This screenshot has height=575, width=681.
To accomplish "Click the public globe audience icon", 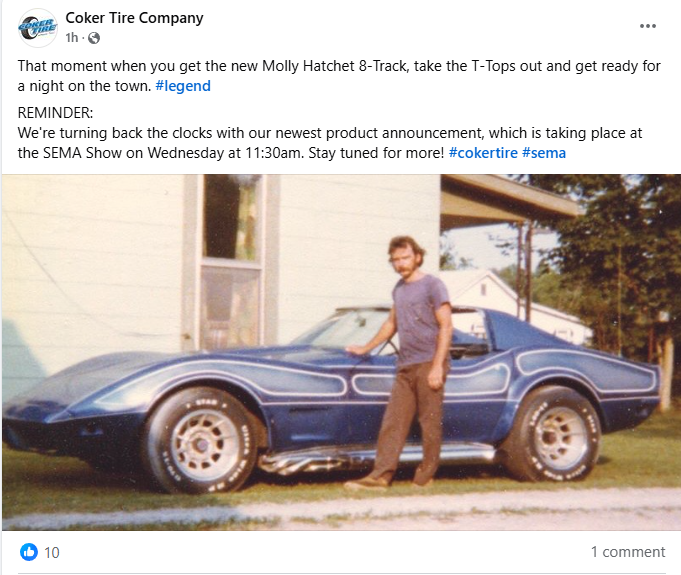I will [94, 38].
